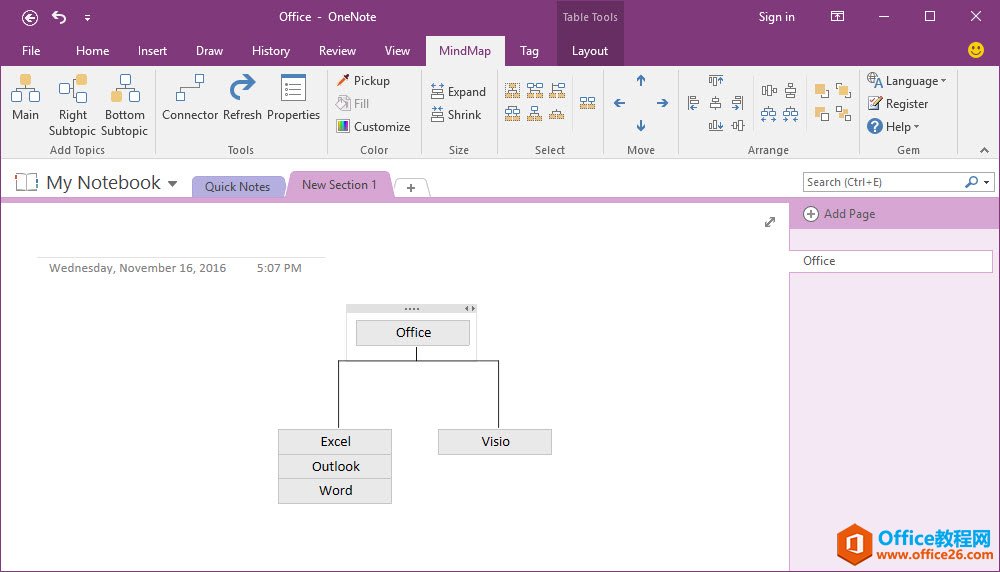Select the Office page in the page list

point(890,261)
